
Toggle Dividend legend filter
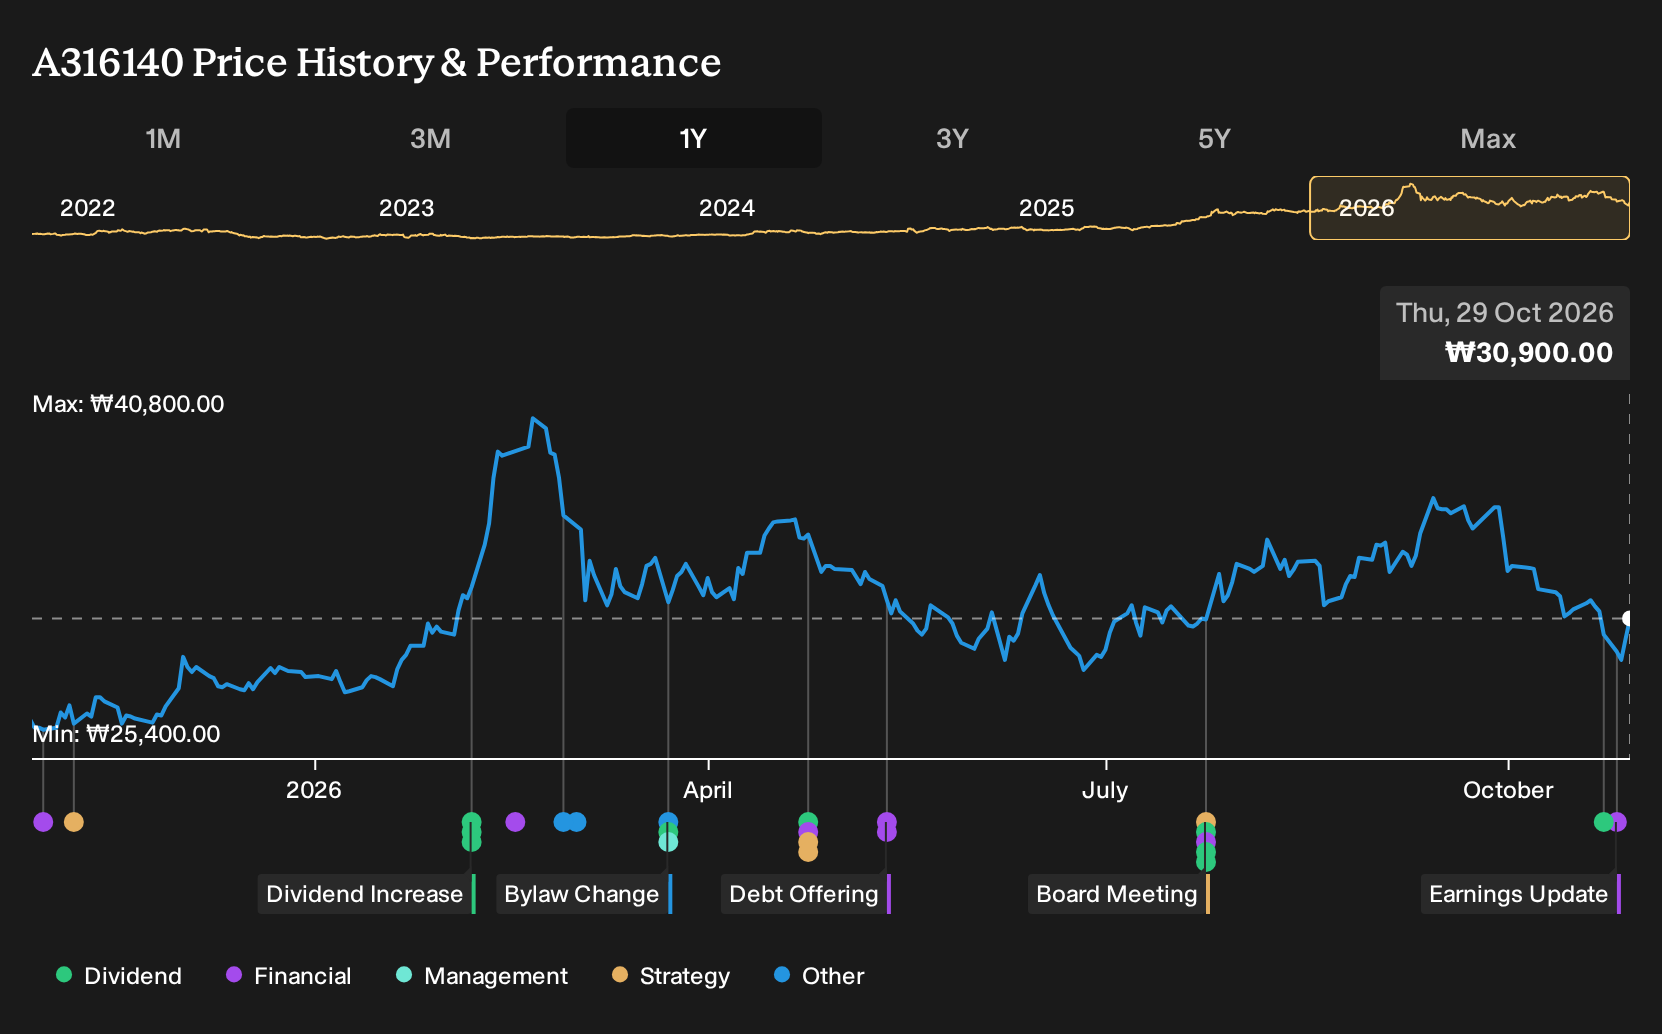120,976
